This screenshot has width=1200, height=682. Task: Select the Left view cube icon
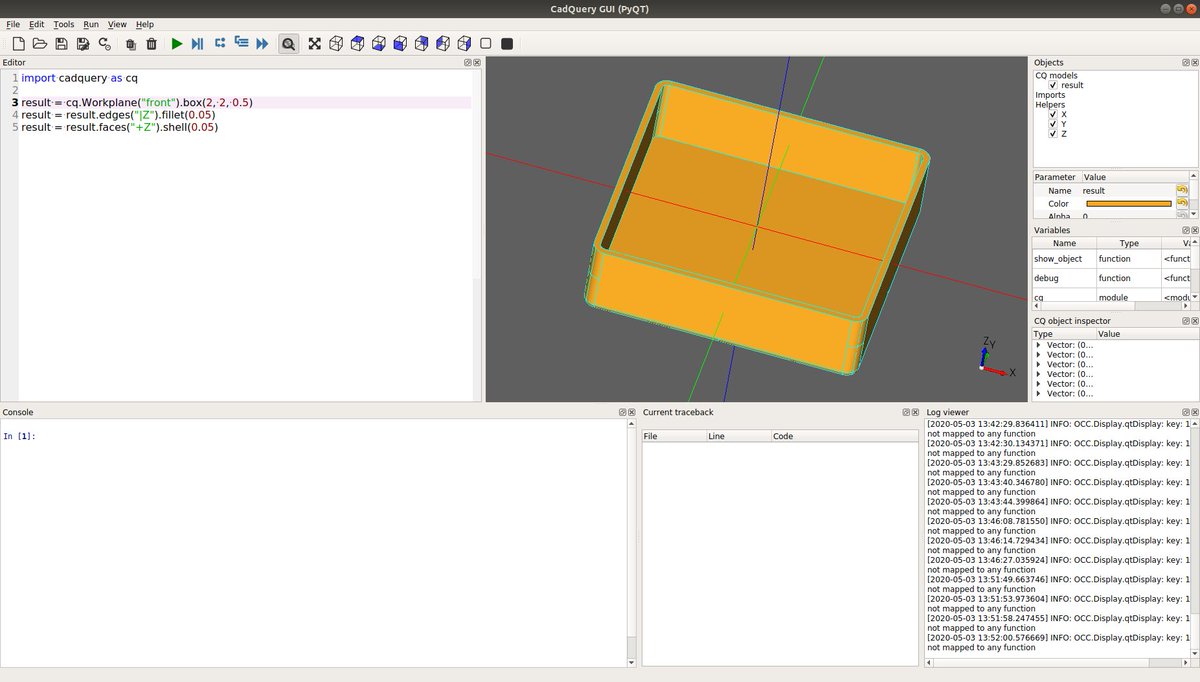[443, 44]
